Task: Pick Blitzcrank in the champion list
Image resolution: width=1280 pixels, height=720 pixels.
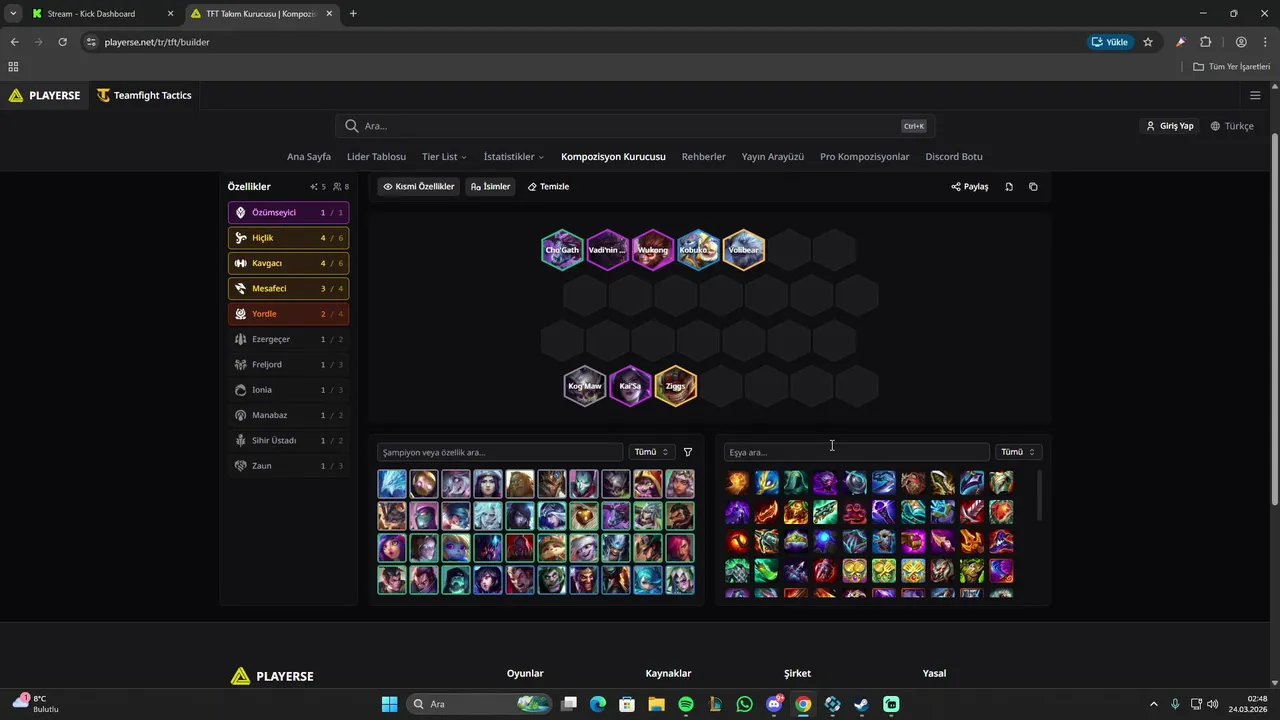Action: [424, 484]
